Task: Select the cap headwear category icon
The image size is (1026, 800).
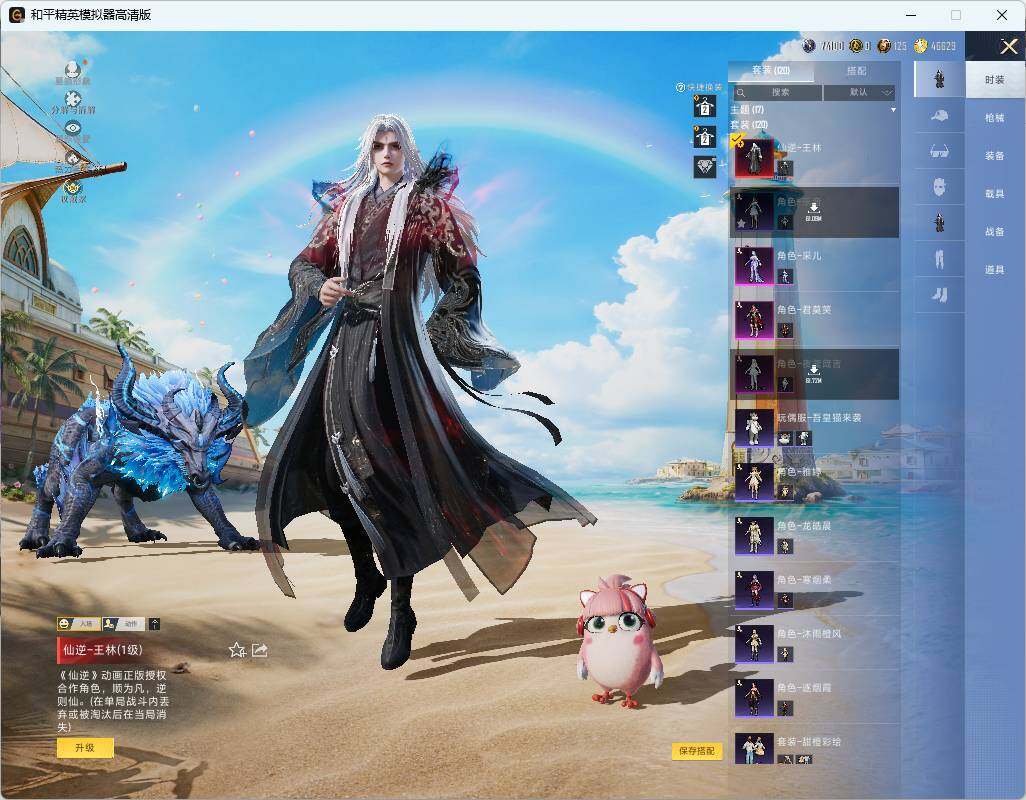Action: (939, 116)
